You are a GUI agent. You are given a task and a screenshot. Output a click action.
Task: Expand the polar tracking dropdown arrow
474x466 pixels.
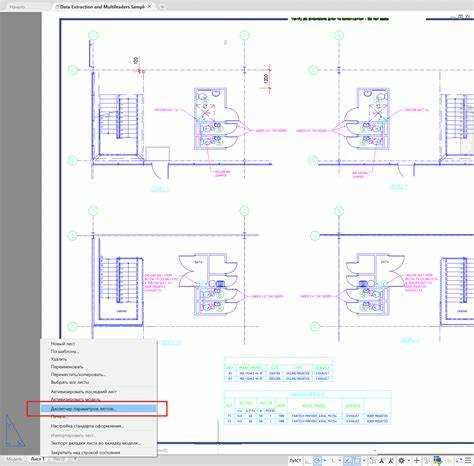tap(340, 460)
